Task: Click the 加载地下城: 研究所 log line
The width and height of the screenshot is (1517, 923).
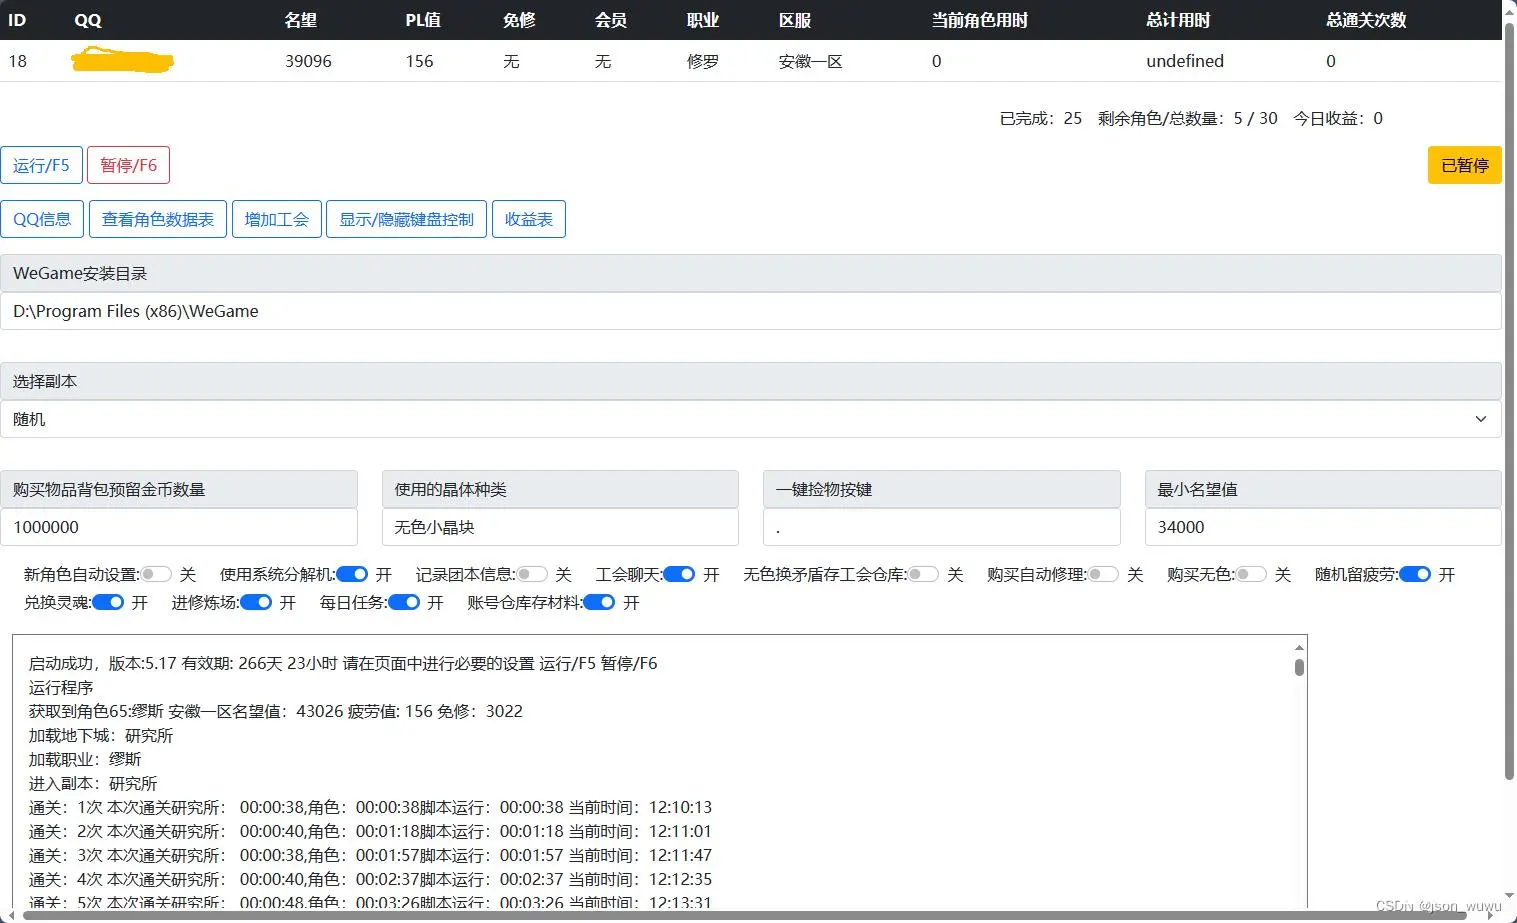Action: [101, 735]
